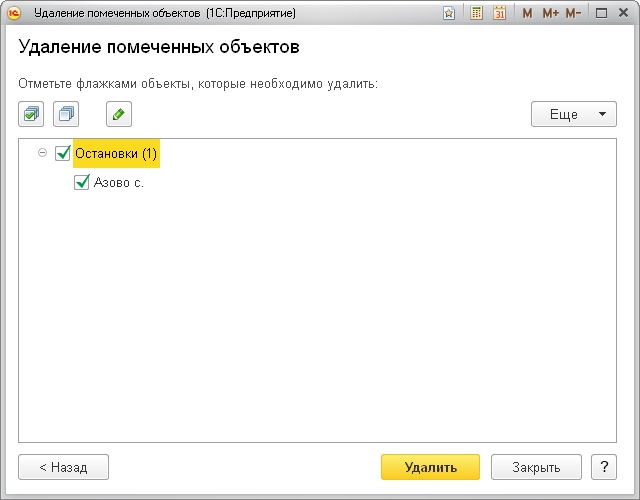Open the Еще dropdown menu
The height and width of the screenshot is (500, 640).
pos(573,114)
